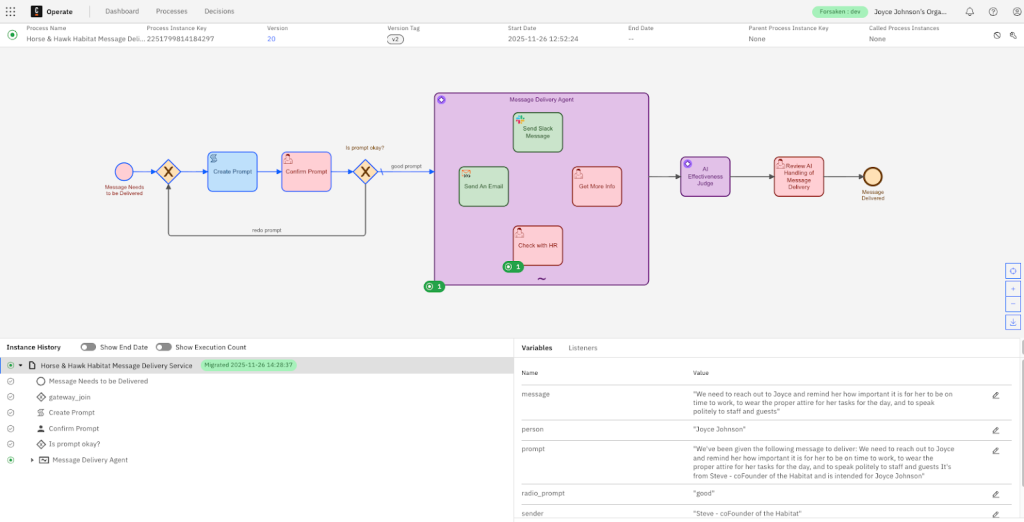
Task: Enable the Show End Date toggle
Action: click(88, 347)
